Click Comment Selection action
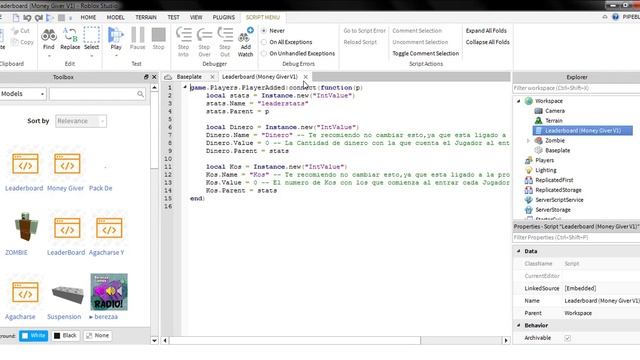This screenshot has height=360, width=640. pos(417,31)
